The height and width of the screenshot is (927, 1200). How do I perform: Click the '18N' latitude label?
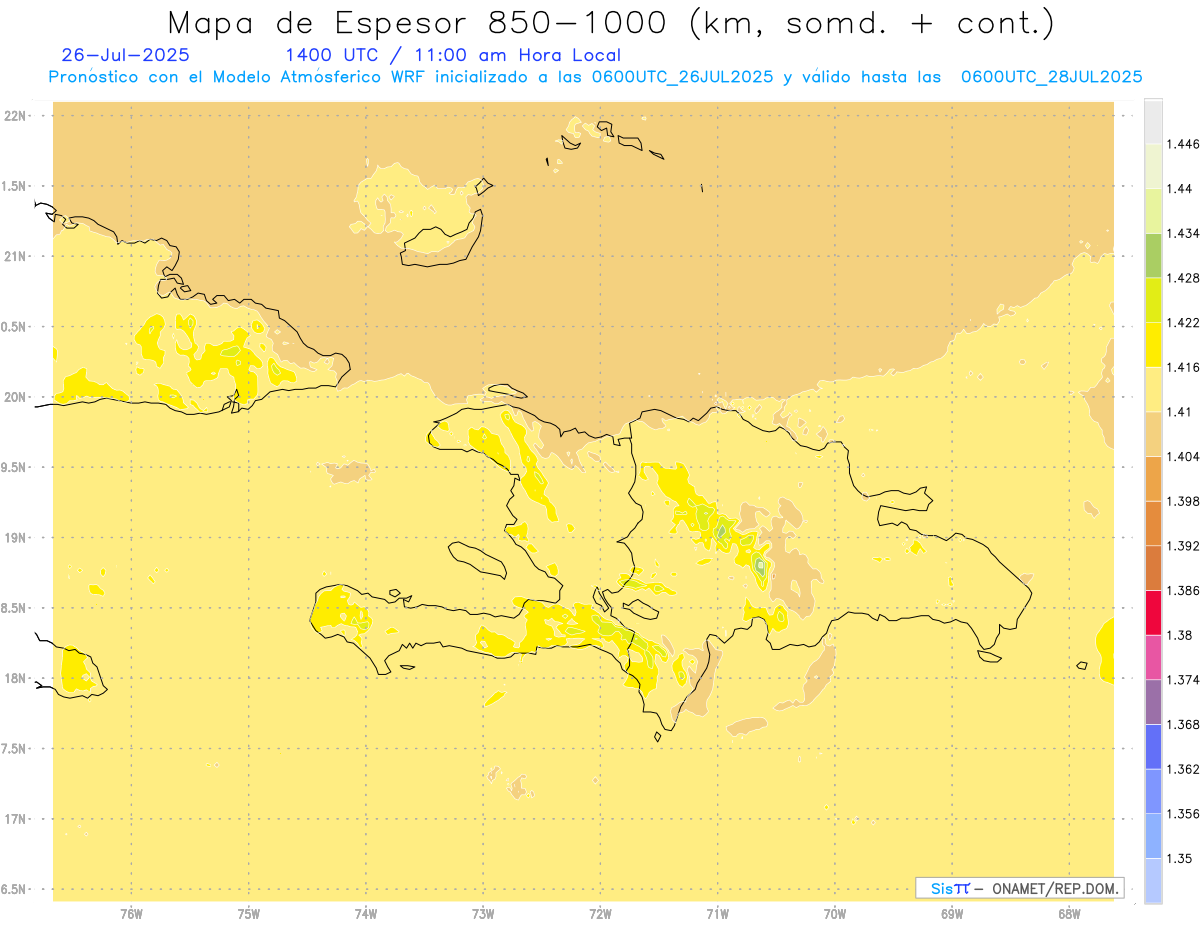tap(16, 678)
